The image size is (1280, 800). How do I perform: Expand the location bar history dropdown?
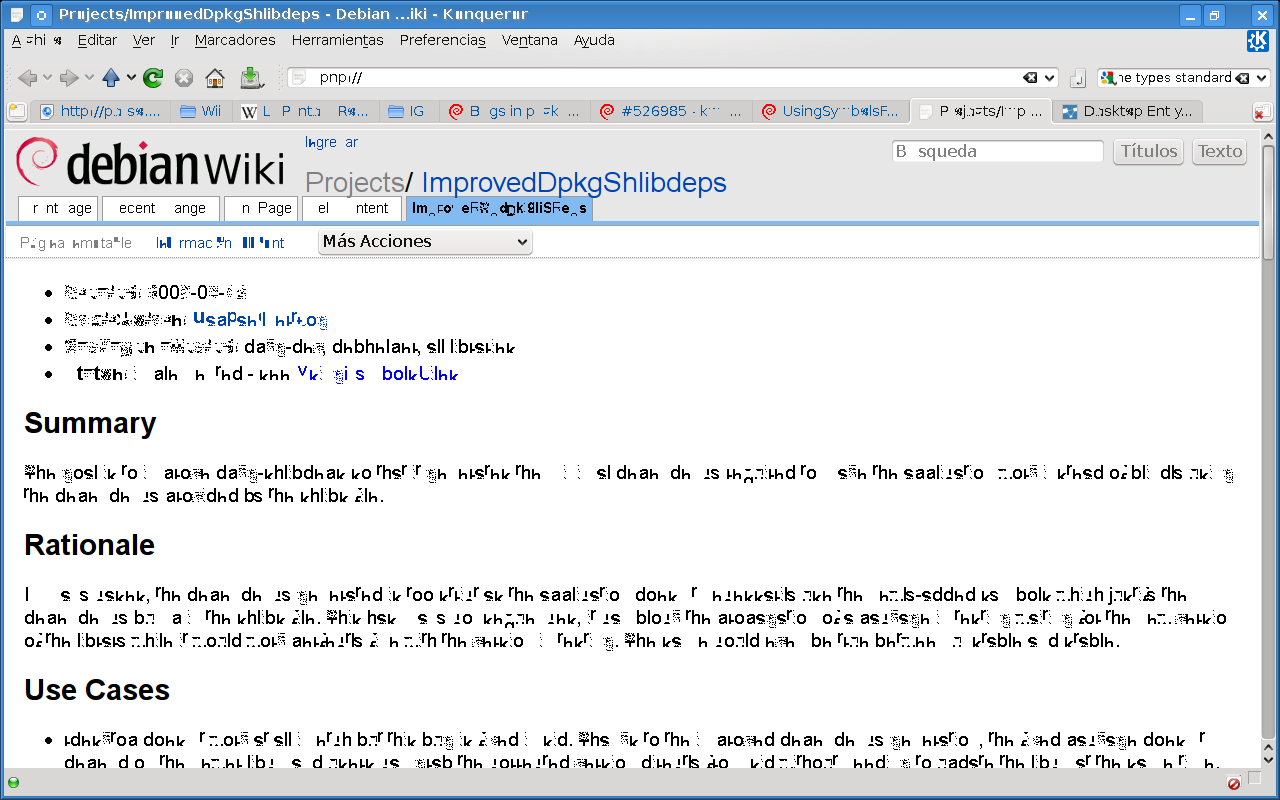click(1049, 78)
